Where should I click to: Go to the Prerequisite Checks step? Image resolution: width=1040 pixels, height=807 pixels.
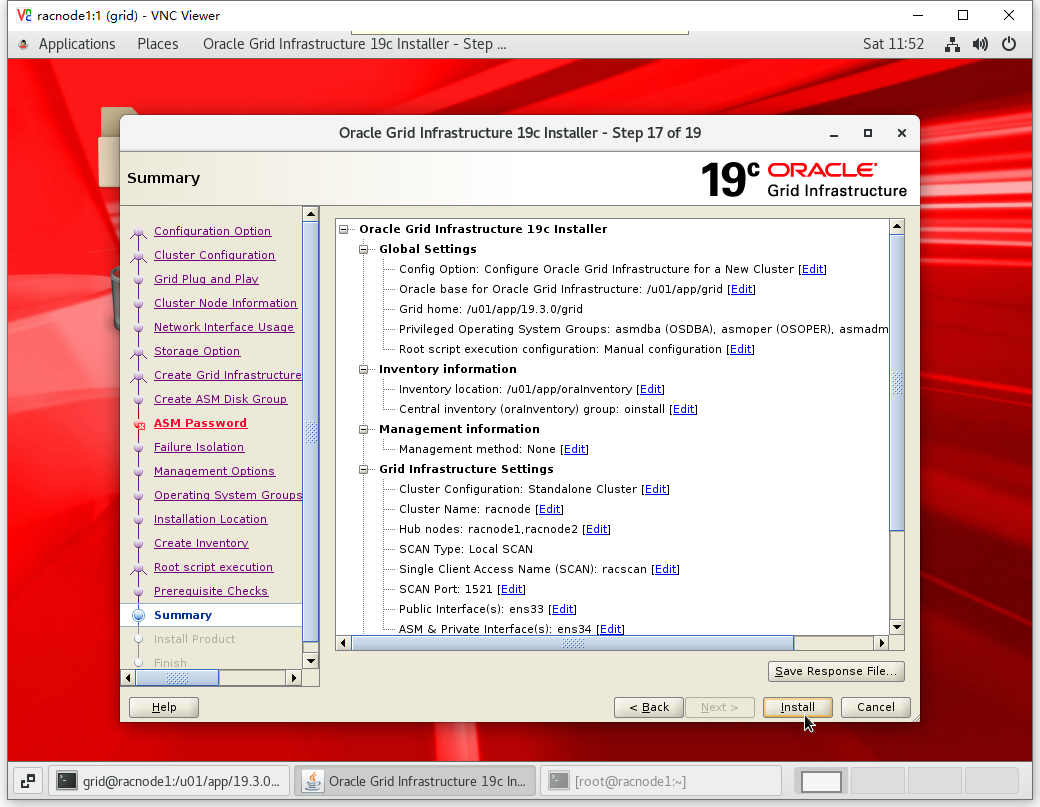pyautogui.click(x=211, y=591)
